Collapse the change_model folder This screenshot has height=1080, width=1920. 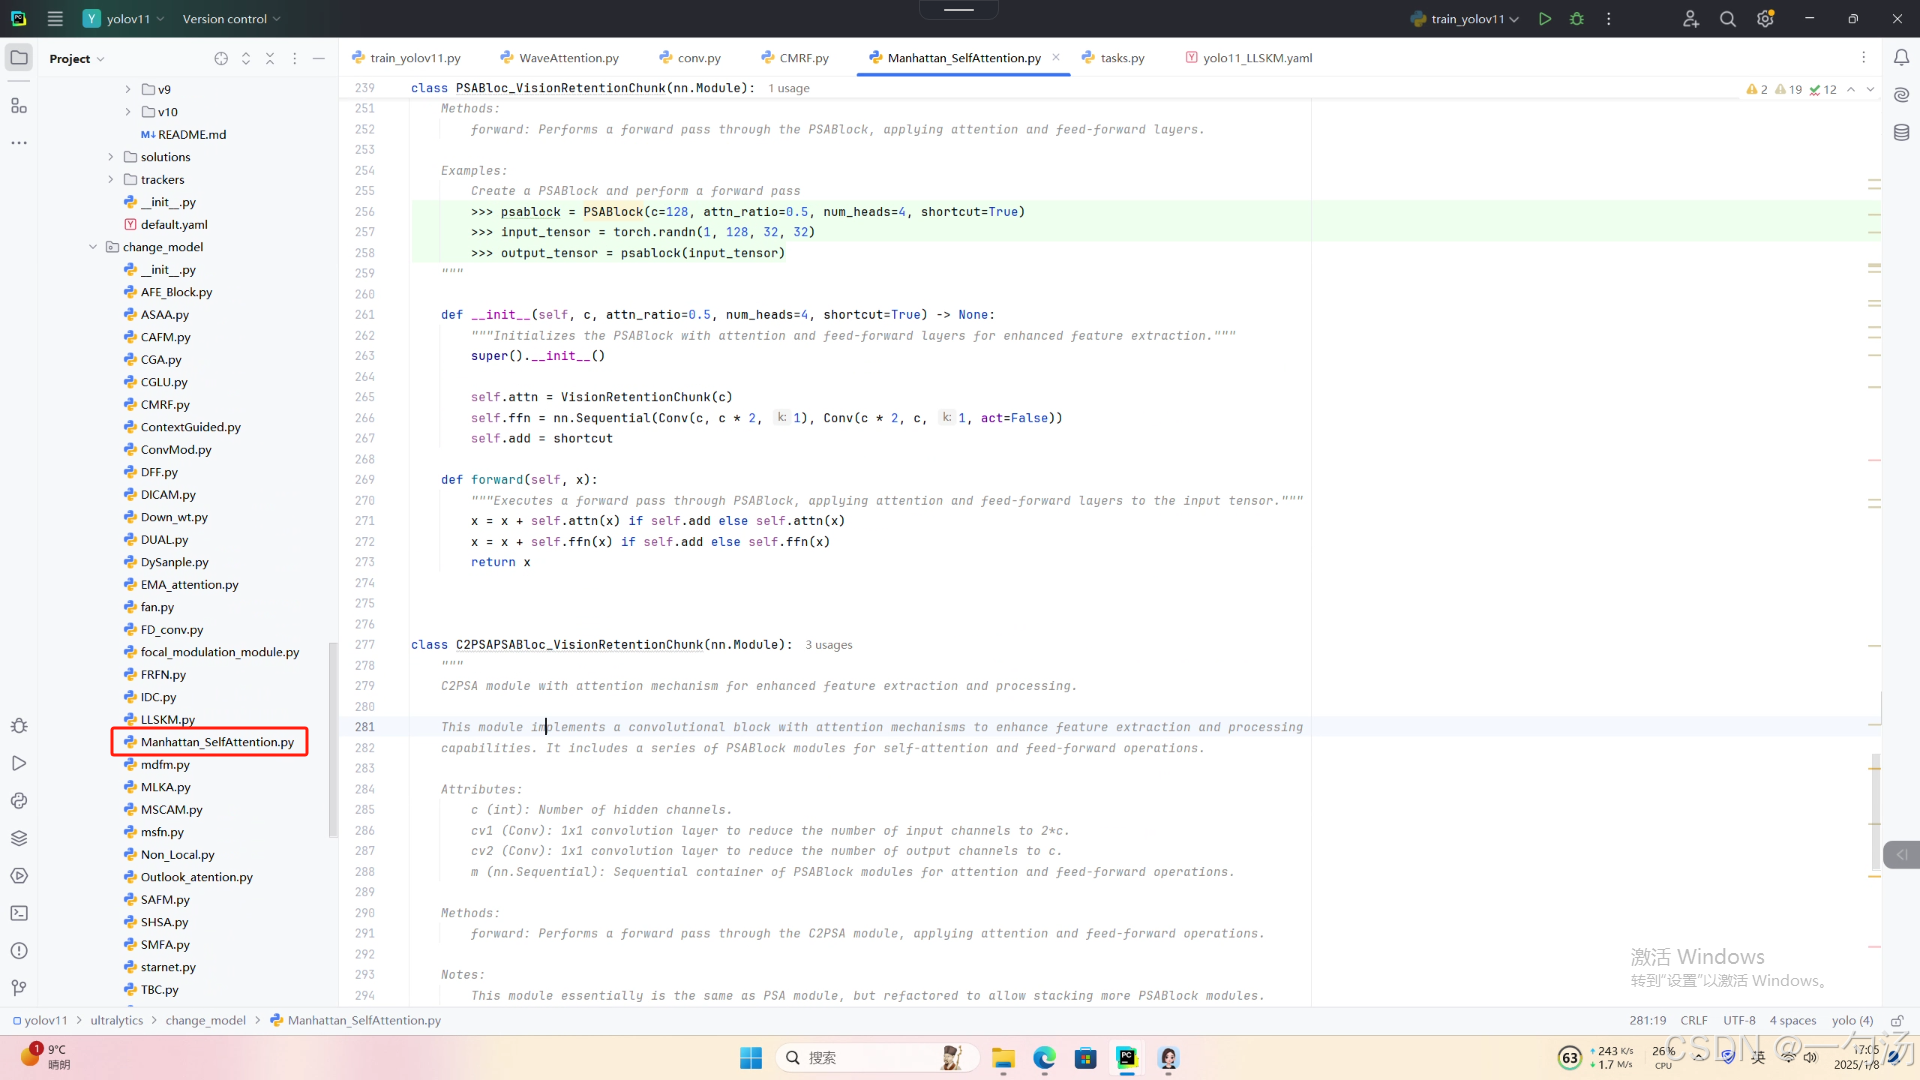(x=93, y=247)
